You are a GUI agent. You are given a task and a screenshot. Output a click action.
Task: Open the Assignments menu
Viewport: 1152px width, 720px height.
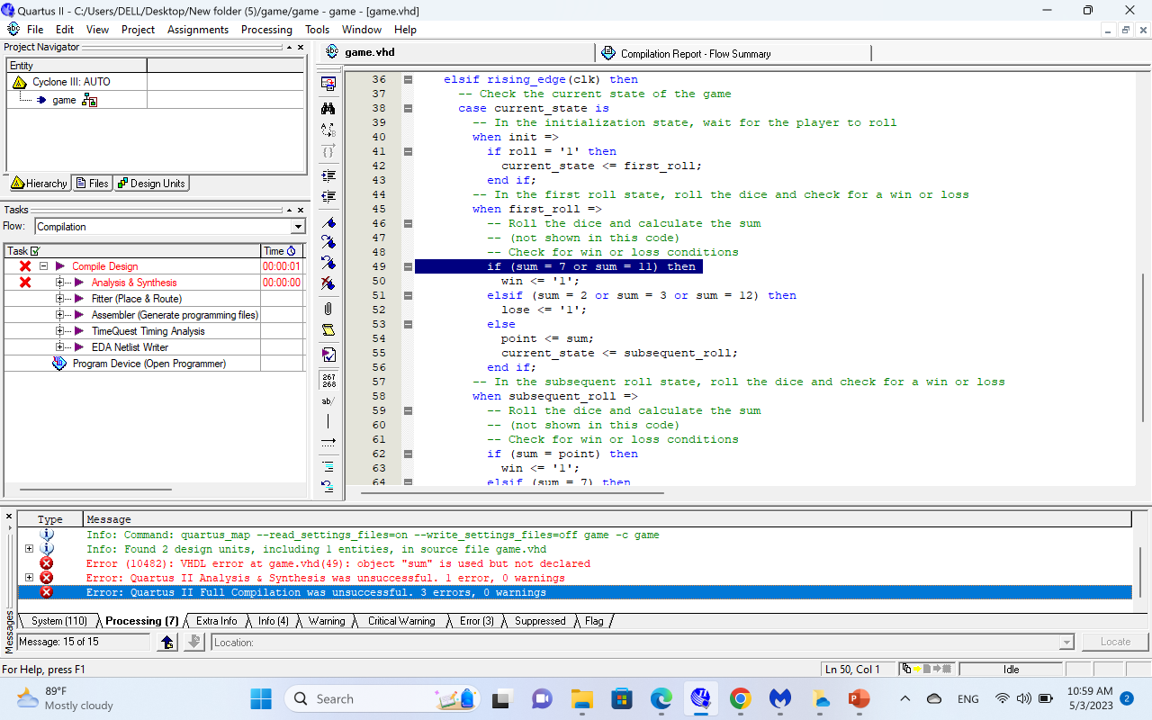197,30
